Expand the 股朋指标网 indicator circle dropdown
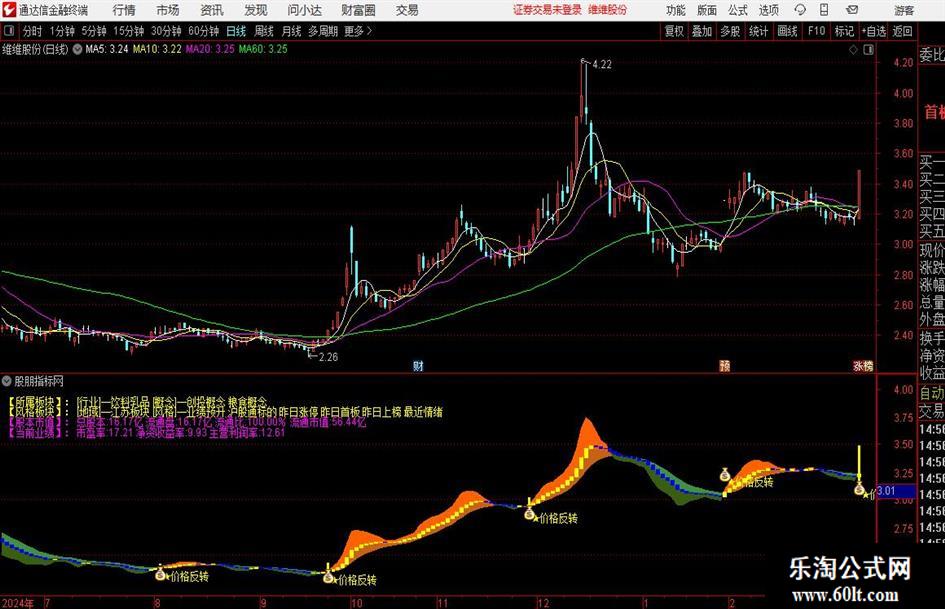945x609 pixels. point(7,381)
